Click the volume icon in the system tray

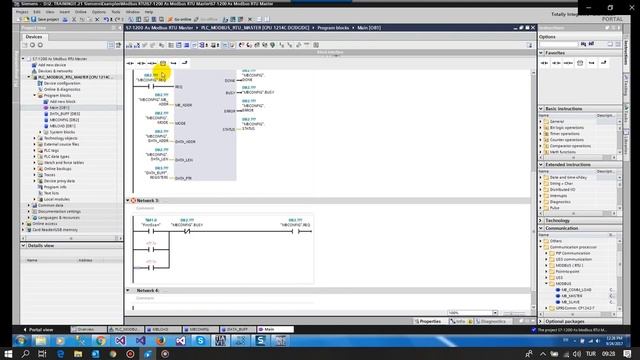coord(577,354)
